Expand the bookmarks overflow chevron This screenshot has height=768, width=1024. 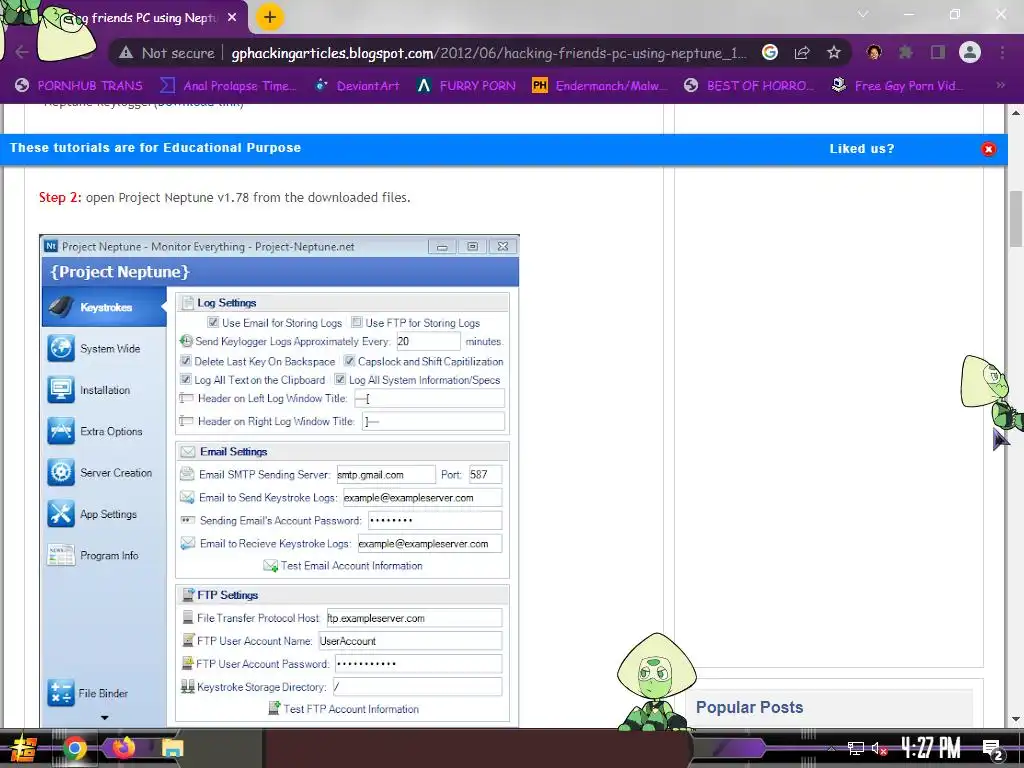pyautogui.click(x=1000, y=85)
